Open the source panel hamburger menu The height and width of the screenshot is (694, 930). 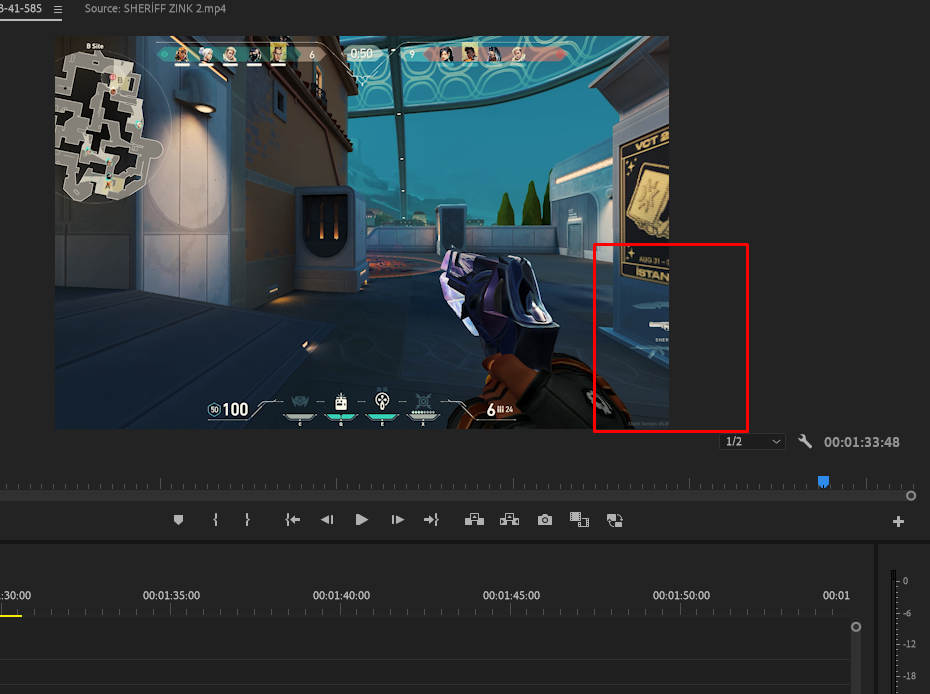tap(58, 9)
